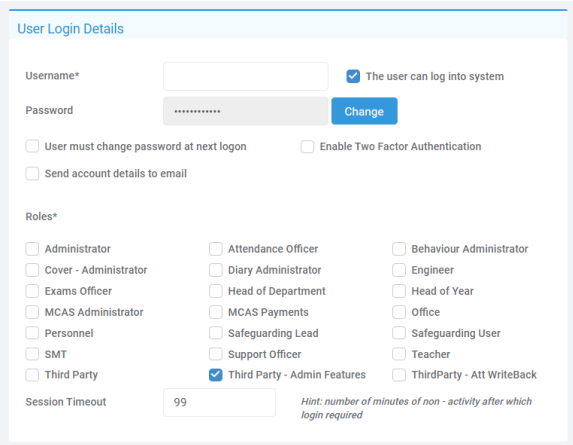Click the Username input field
Screen dimensions: 573x445
point(246,76)
